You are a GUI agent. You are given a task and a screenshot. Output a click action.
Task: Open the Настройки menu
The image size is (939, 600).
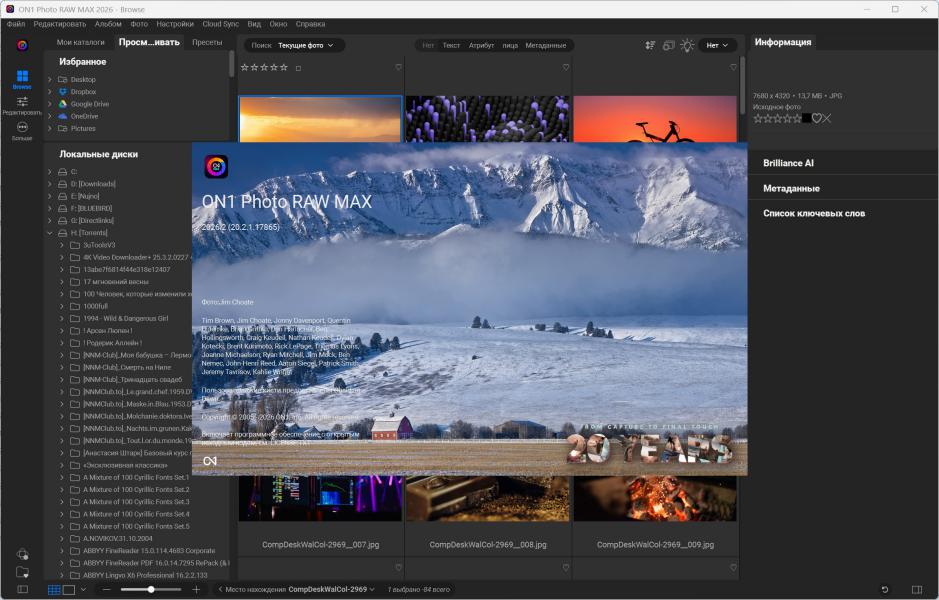(x=175, y=23)
